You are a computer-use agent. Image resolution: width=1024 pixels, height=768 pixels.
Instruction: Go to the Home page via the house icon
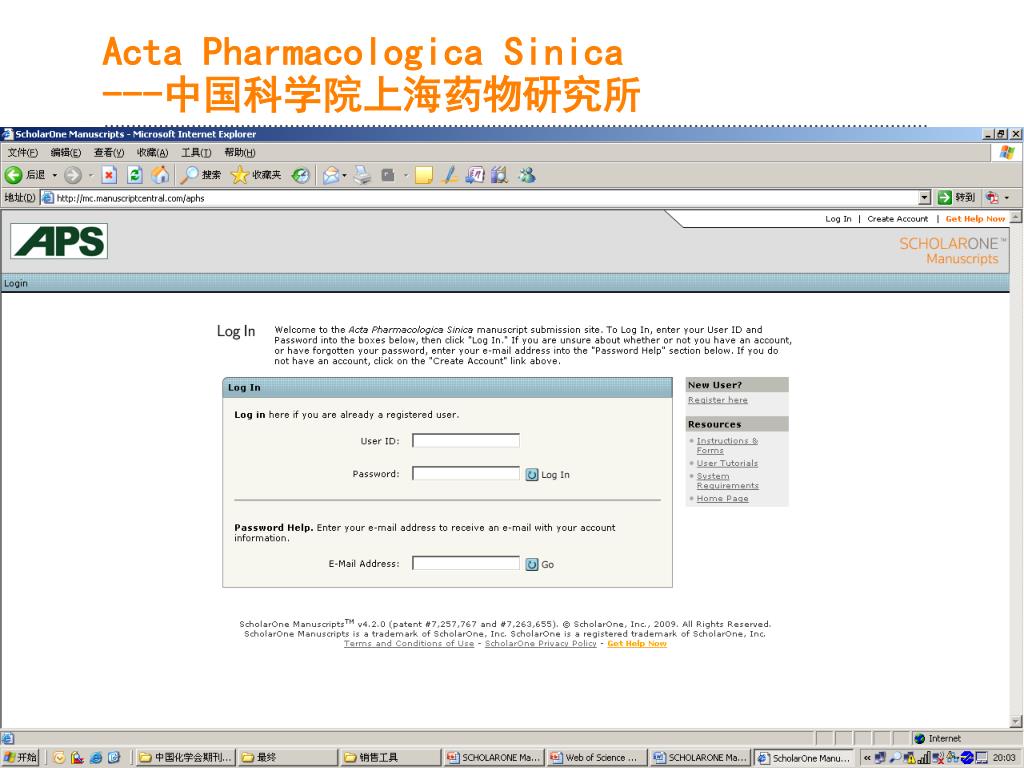click(x=160, y=175)
